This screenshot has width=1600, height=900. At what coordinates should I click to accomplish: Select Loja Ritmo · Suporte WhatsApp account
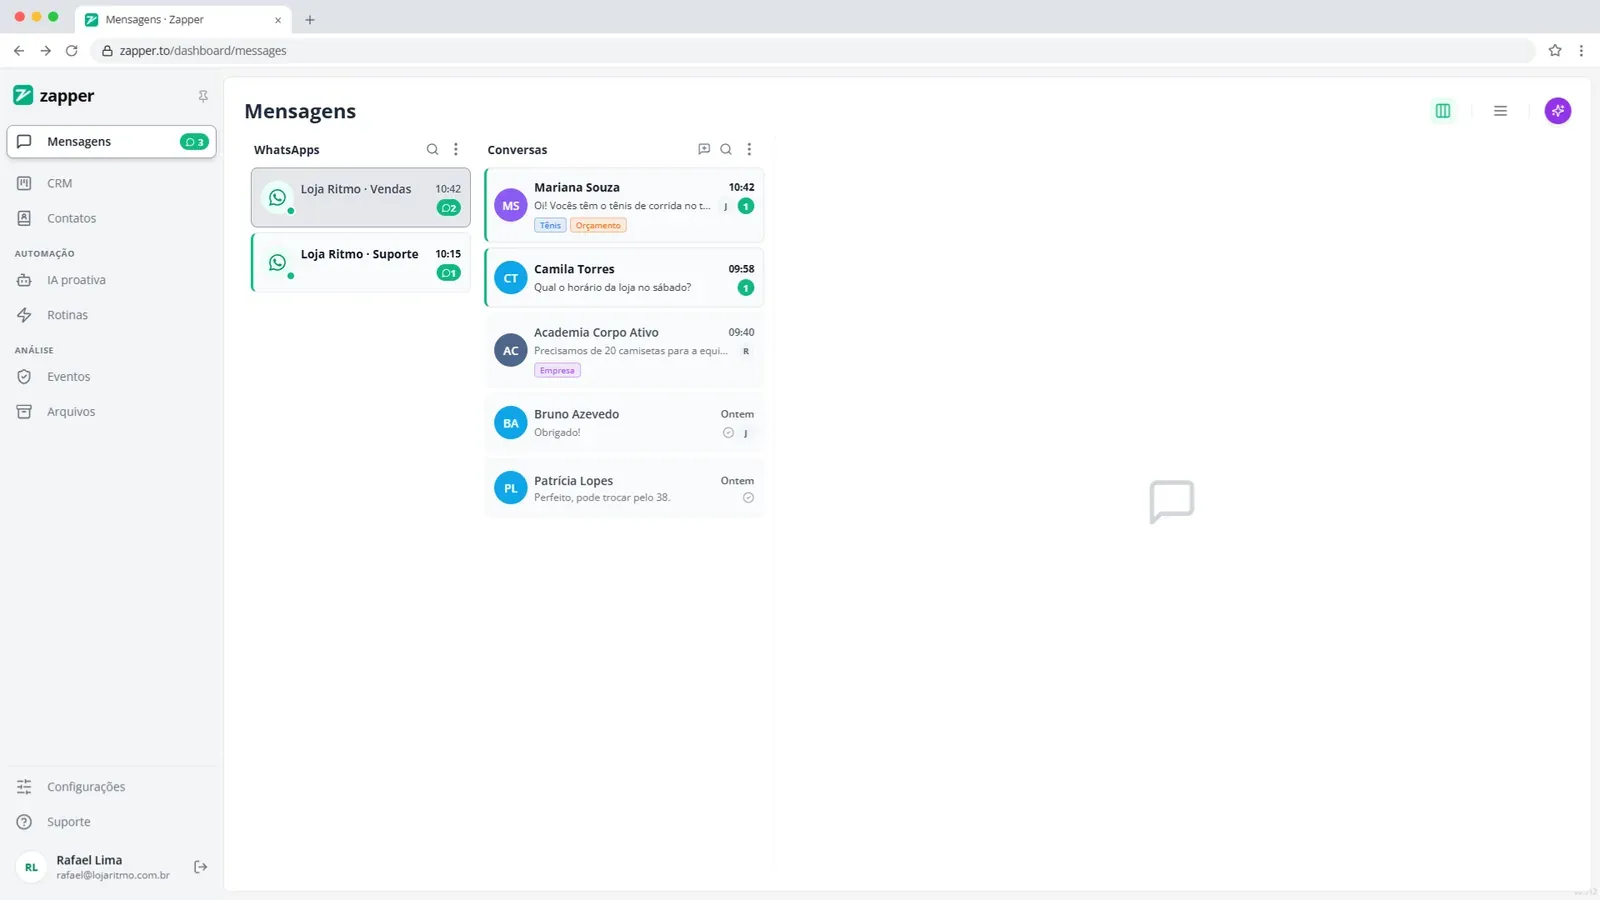361,263
